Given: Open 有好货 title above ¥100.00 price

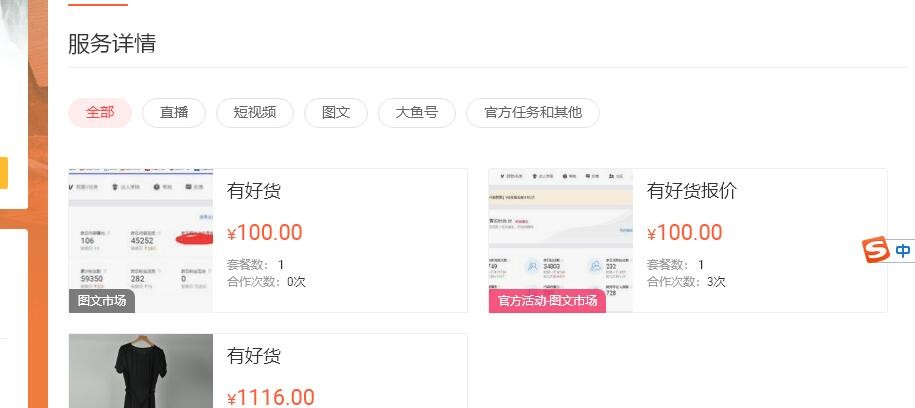Looking at the screenshot, I should point(254,191).
